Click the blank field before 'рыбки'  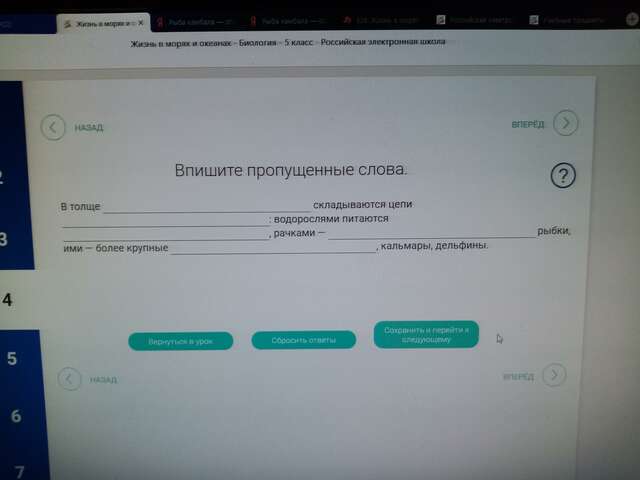pyautogui.click(x=432, y=232)
